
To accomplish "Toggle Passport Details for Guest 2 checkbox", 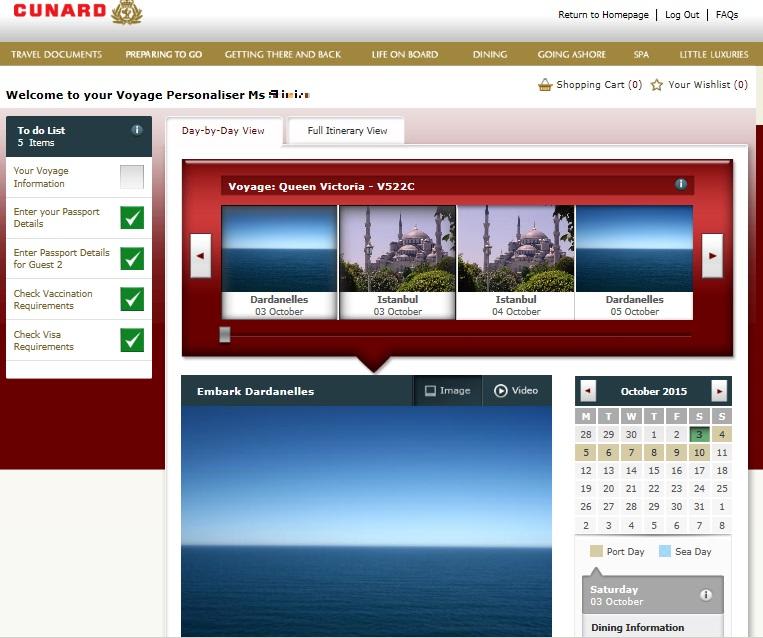I will (x=132, y=258).
